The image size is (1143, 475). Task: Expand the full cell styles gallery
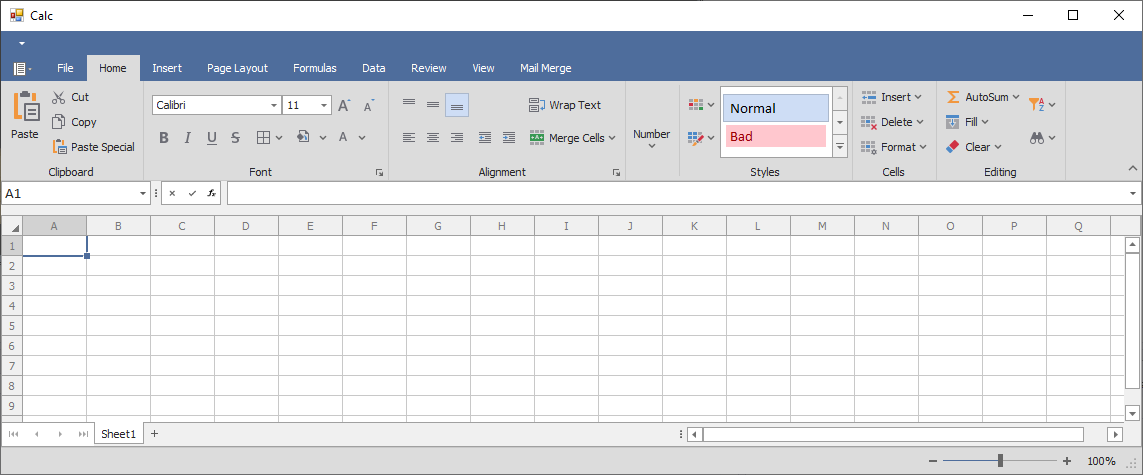(x=840, y=146)
